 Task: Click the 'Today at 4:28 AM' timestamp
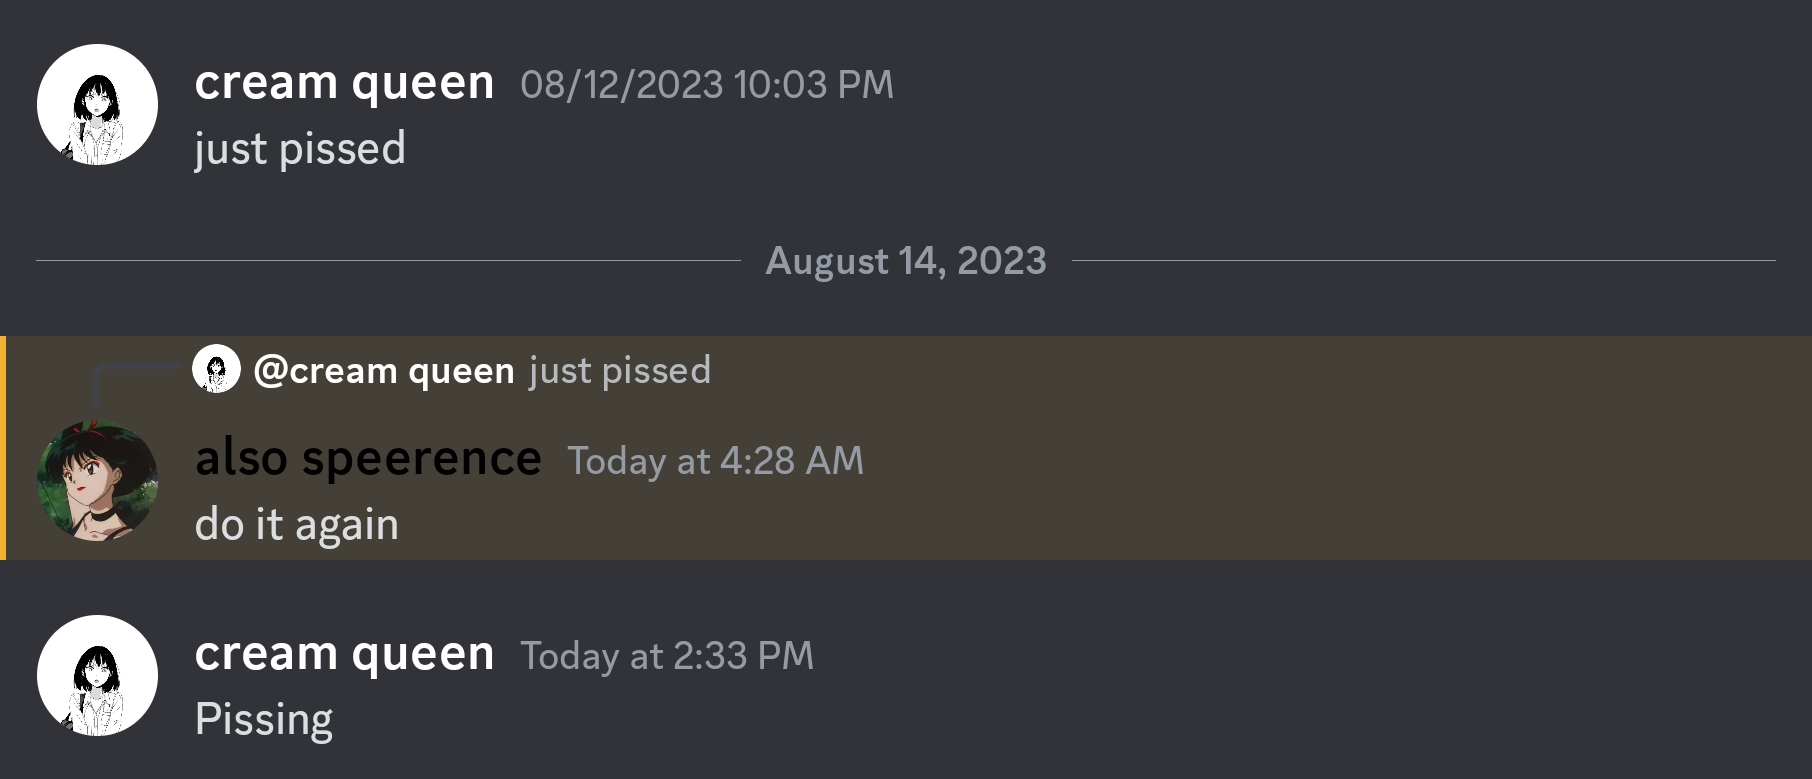[715, 461]
